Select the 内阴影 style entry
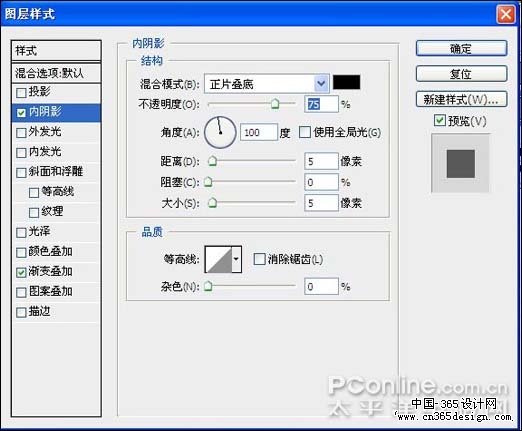The height and width of the screenshot is (431, 522). click(x=56, y=112)
